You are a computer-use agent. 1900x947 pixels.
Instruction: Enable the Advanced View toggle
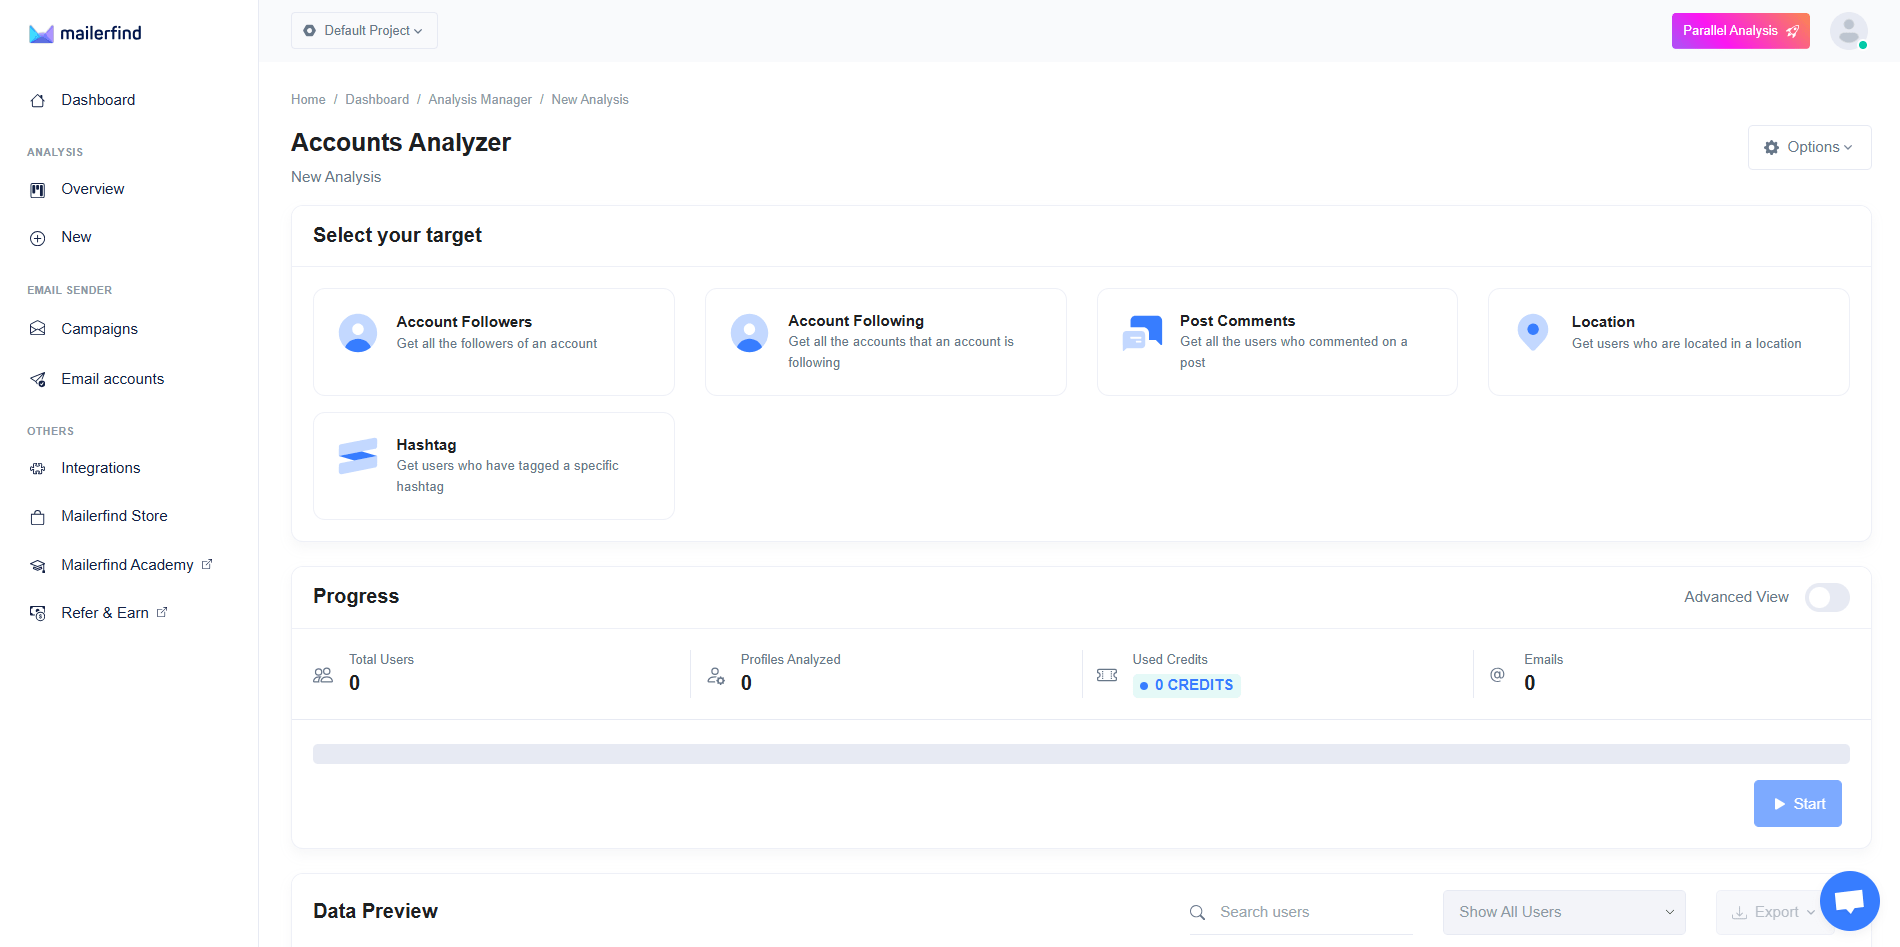tap(1827, 597)
